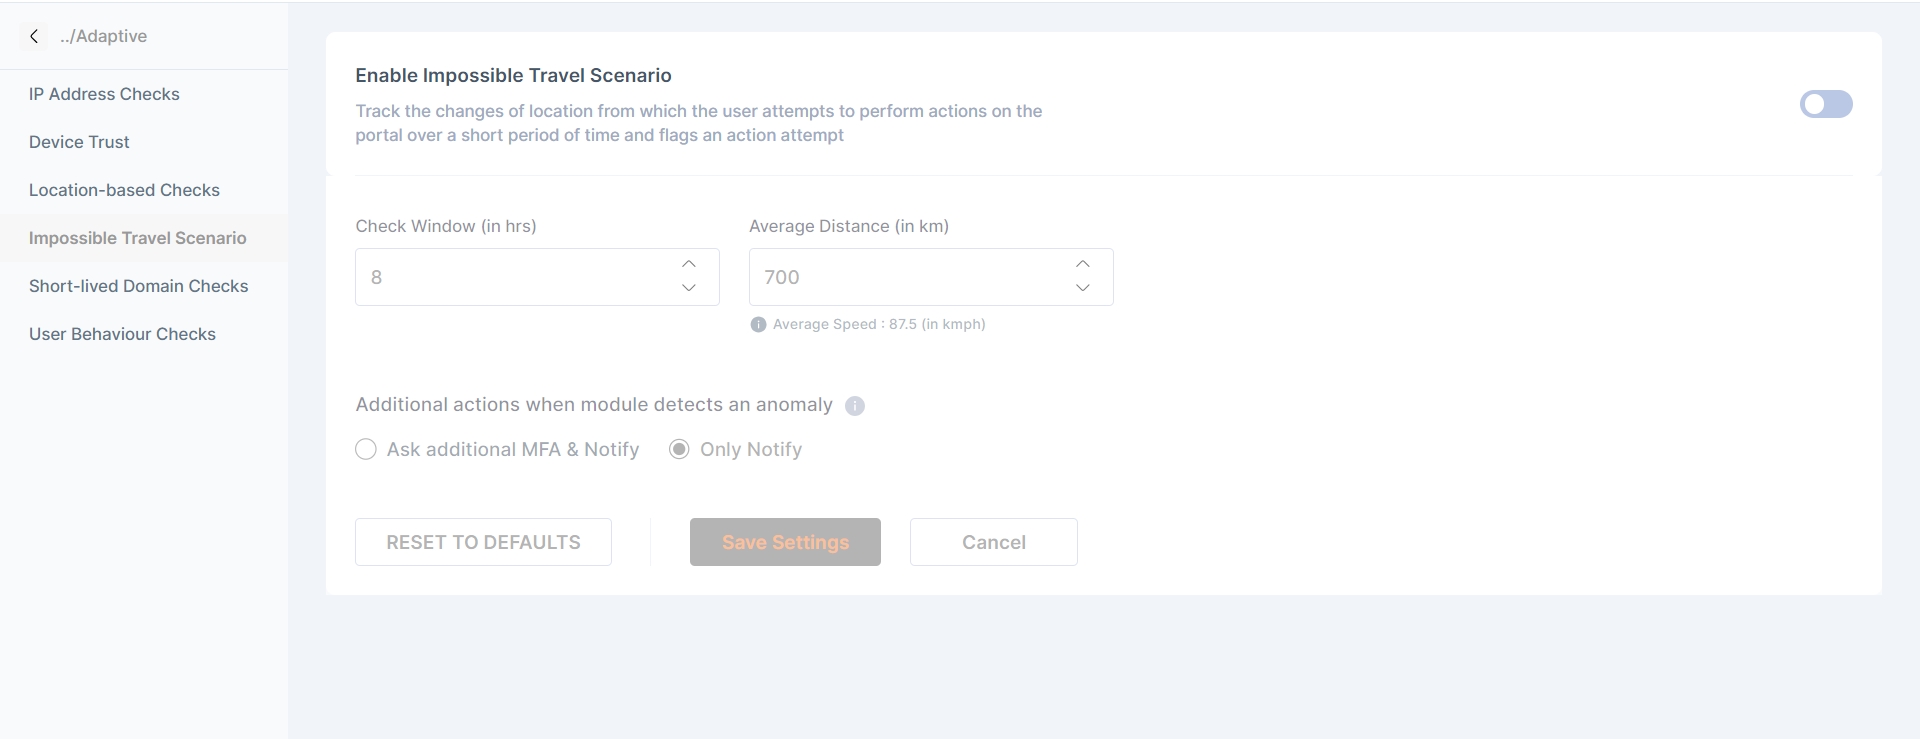Enable the Impossible Travel Scenario toggle
1920x739 pixels.
coord(1825,104)
